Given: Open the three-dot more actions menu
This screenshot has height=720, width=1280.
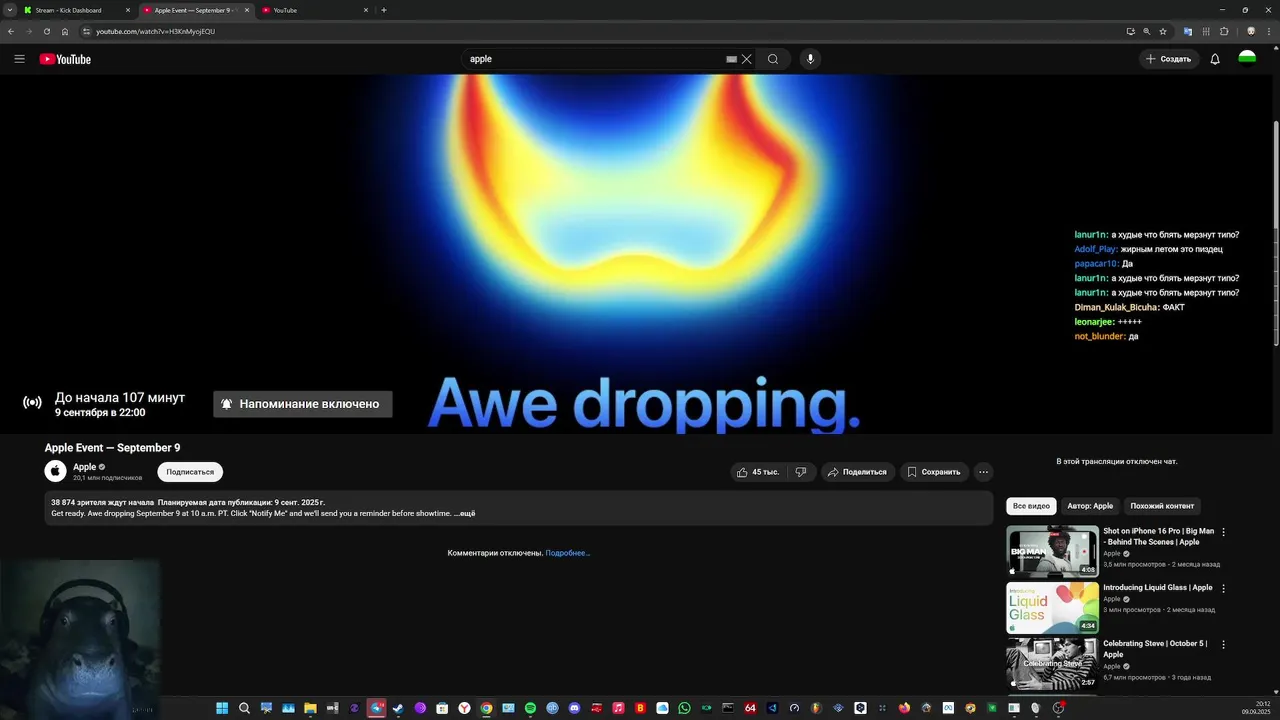Looking at the screenshot, I should (984, 472).
